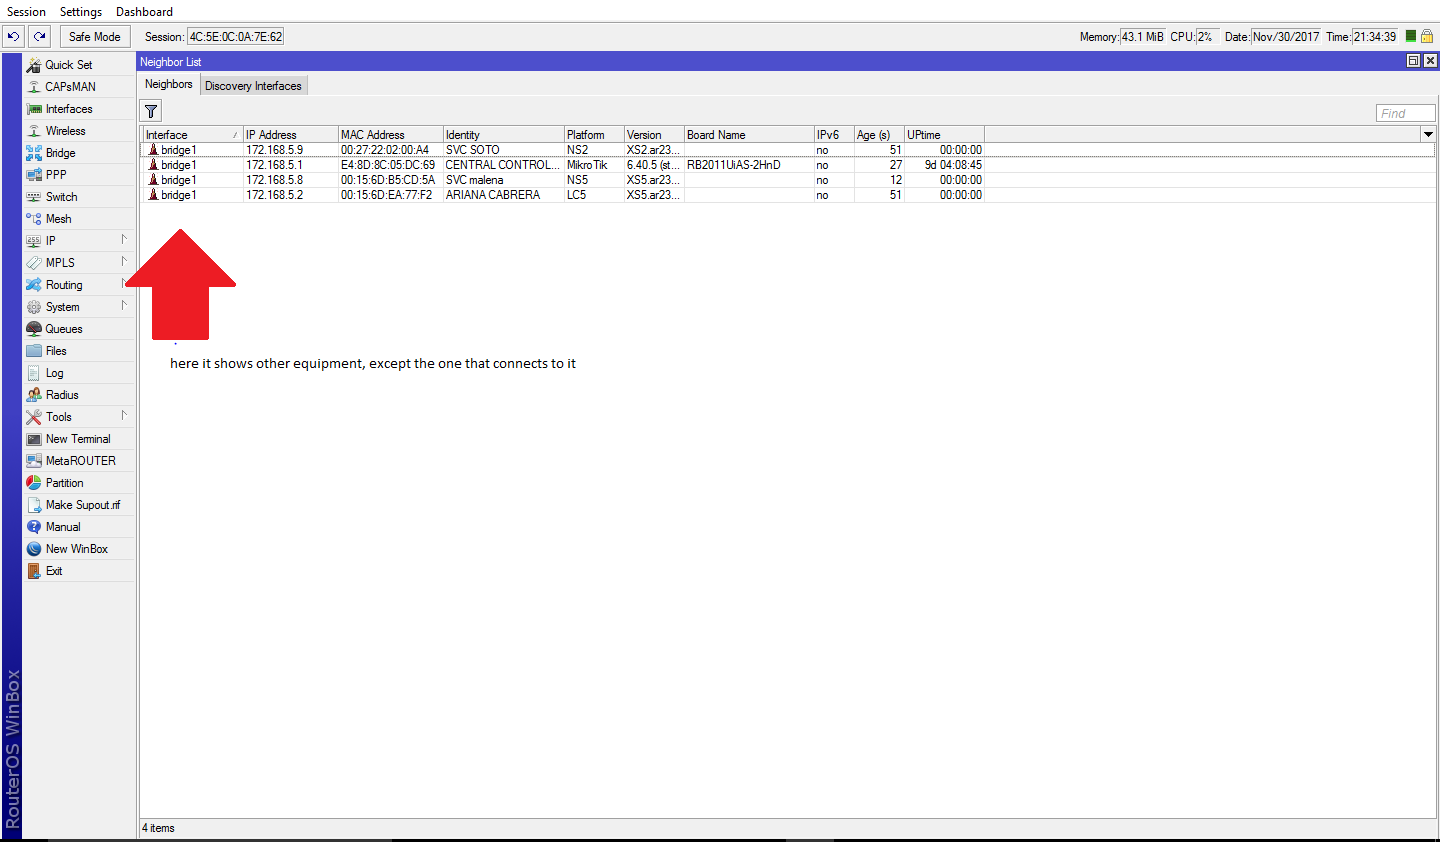Toggle Safe Mode button
This screenshot has width=1440, height=842.
point(95,37)
